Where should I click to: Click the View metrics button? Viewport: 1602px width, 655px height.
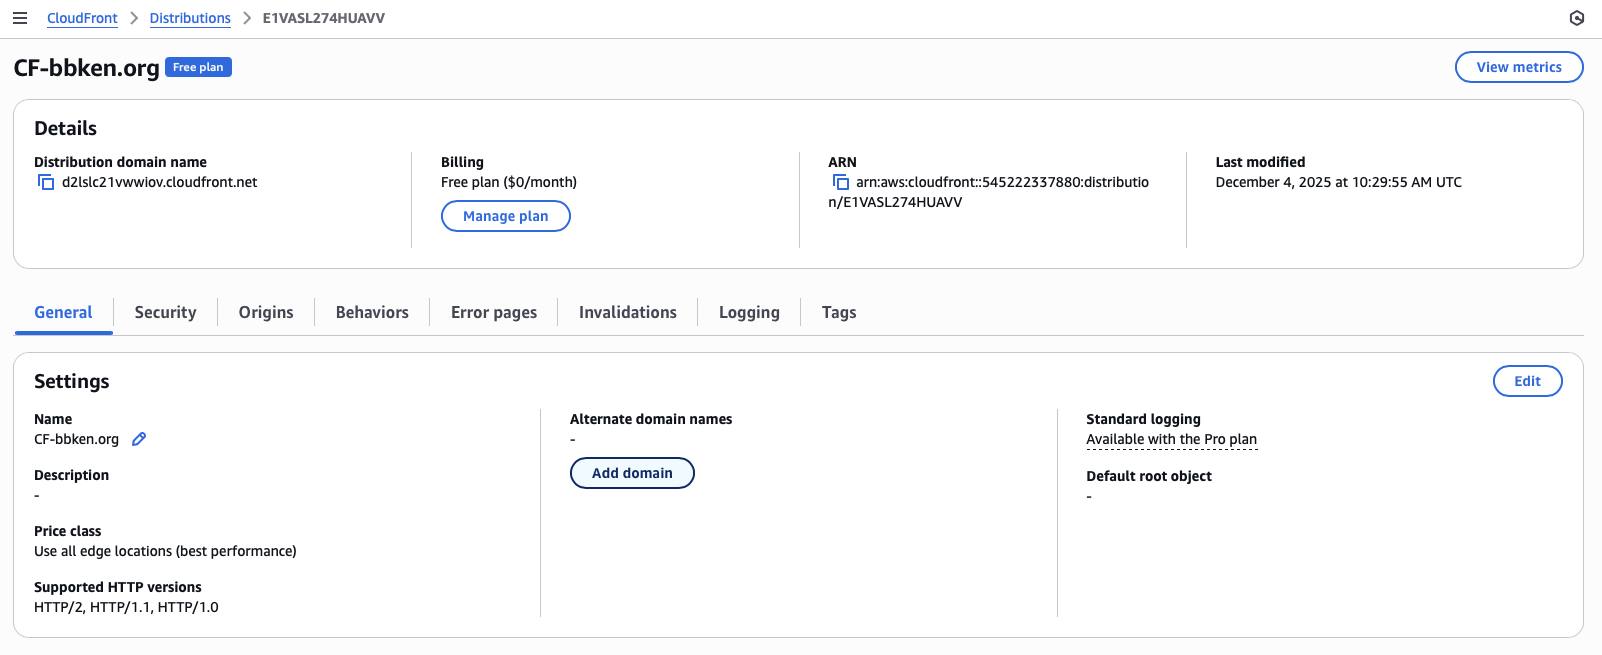tap(1518, 67)
